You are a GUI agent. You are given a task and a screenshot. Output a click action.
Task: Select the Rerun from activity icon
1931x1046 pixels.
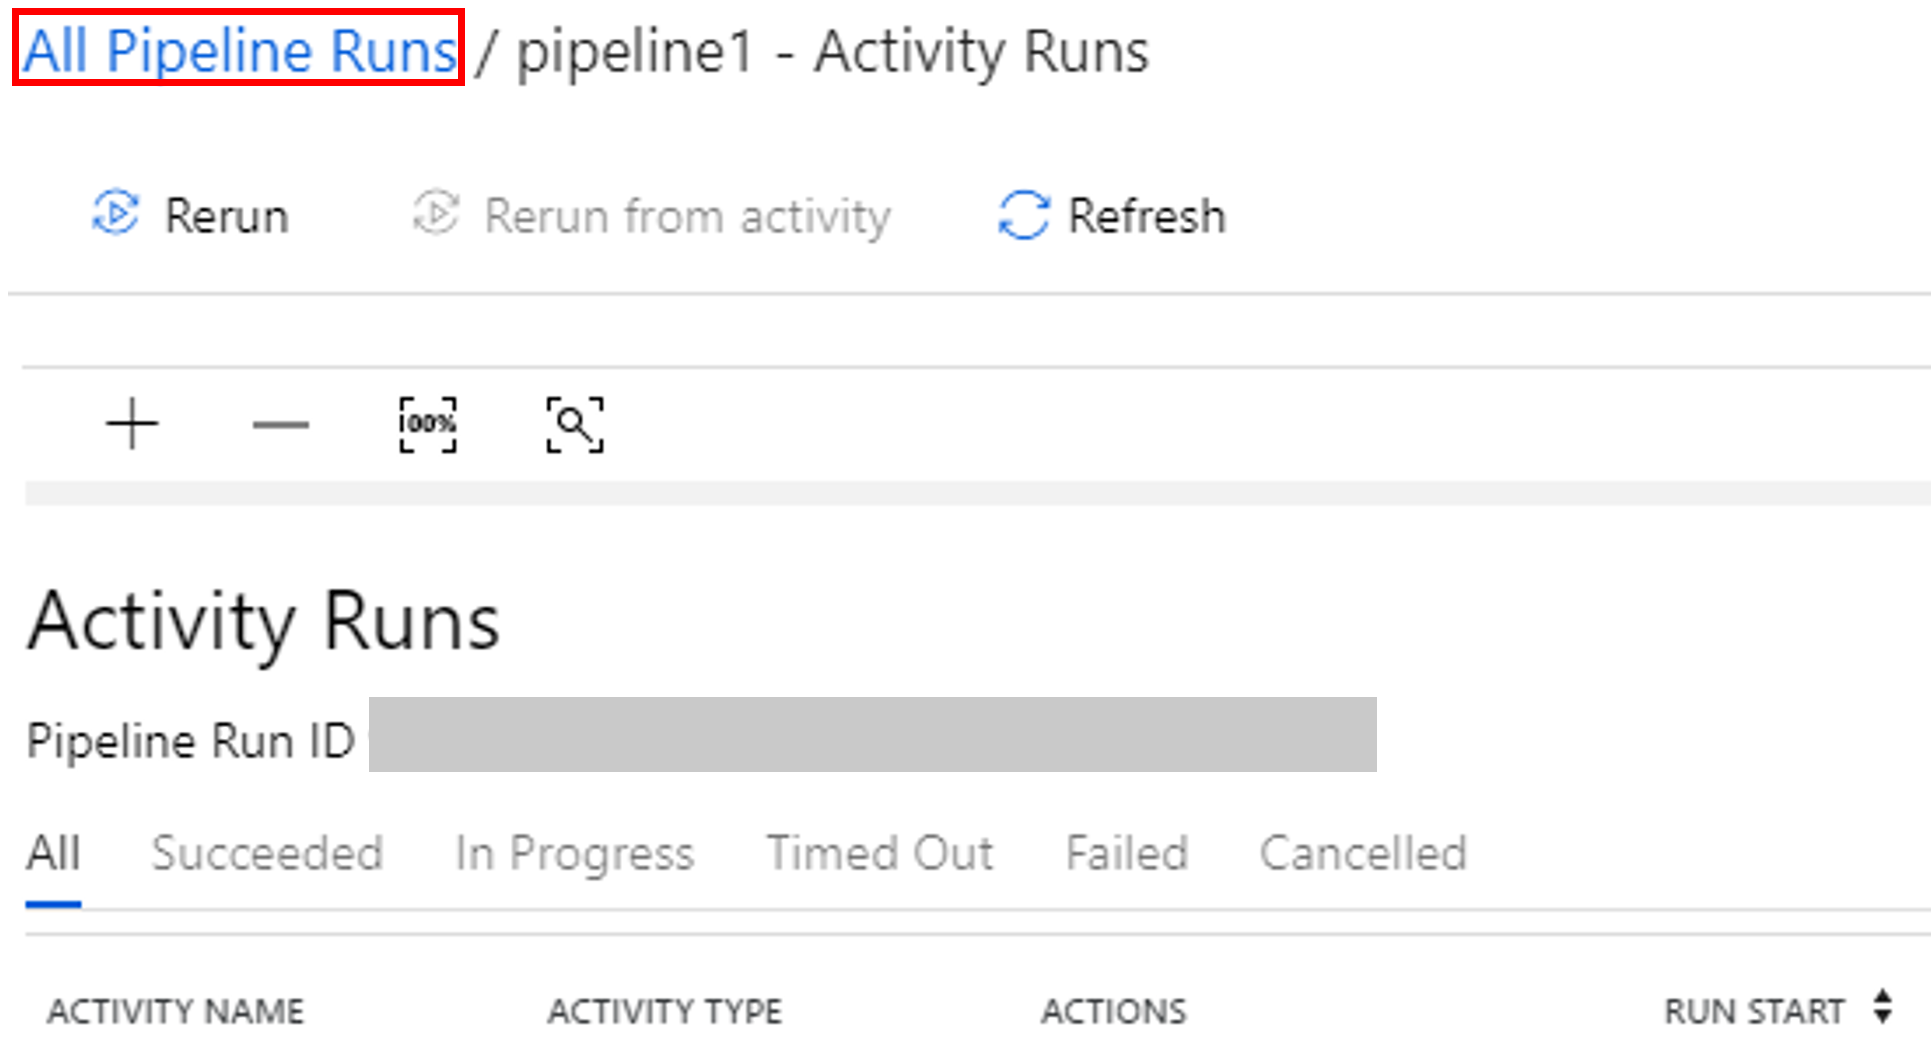click(x=437, y=214)
